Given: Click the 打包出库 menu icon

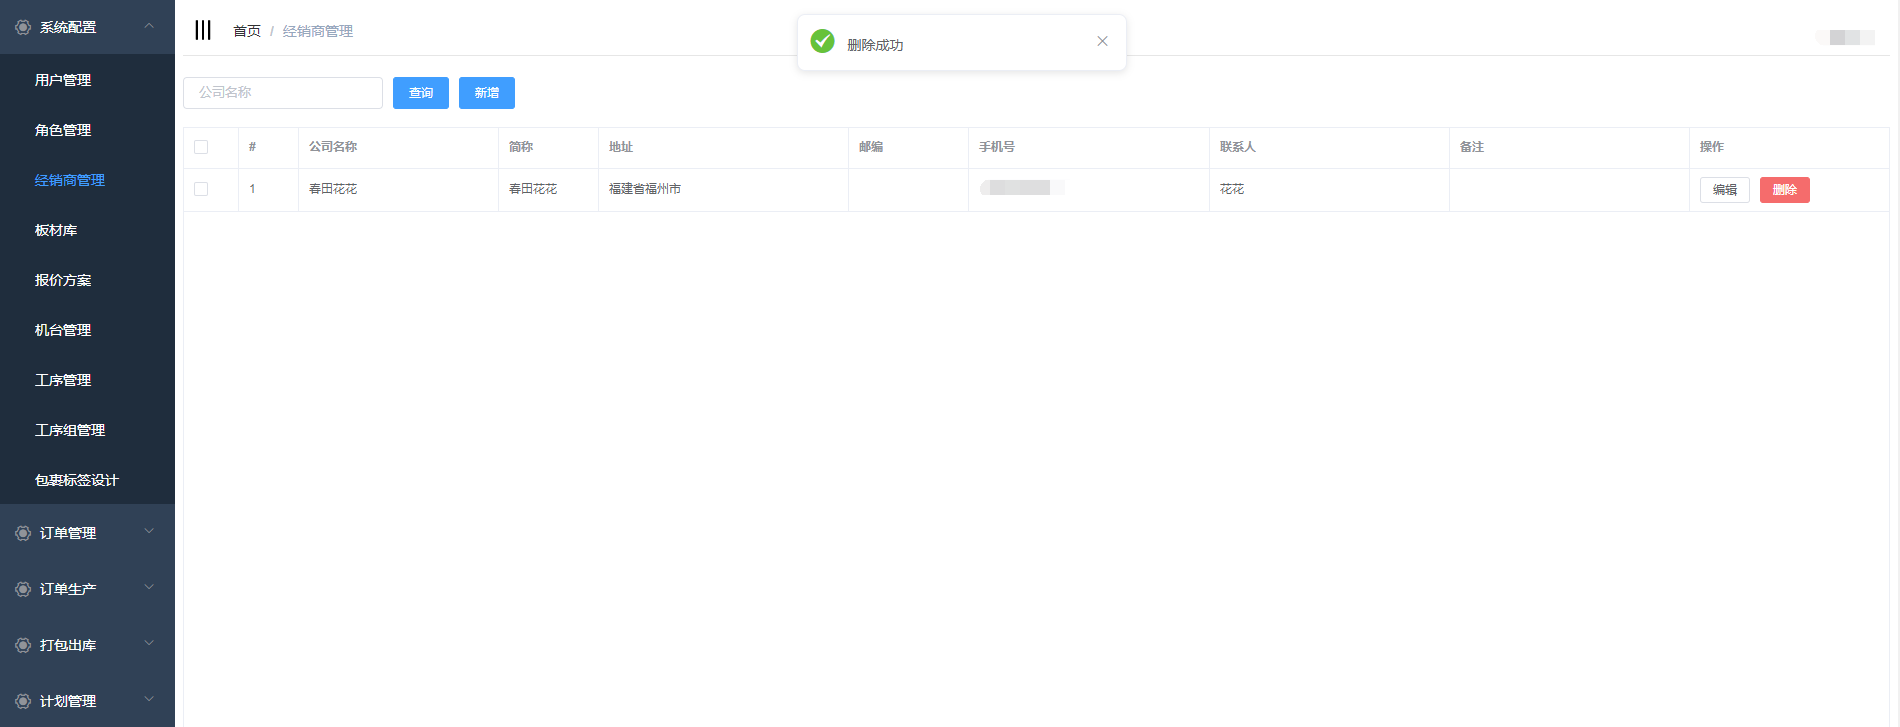Looking at the screenshot, I should (23, 645).
